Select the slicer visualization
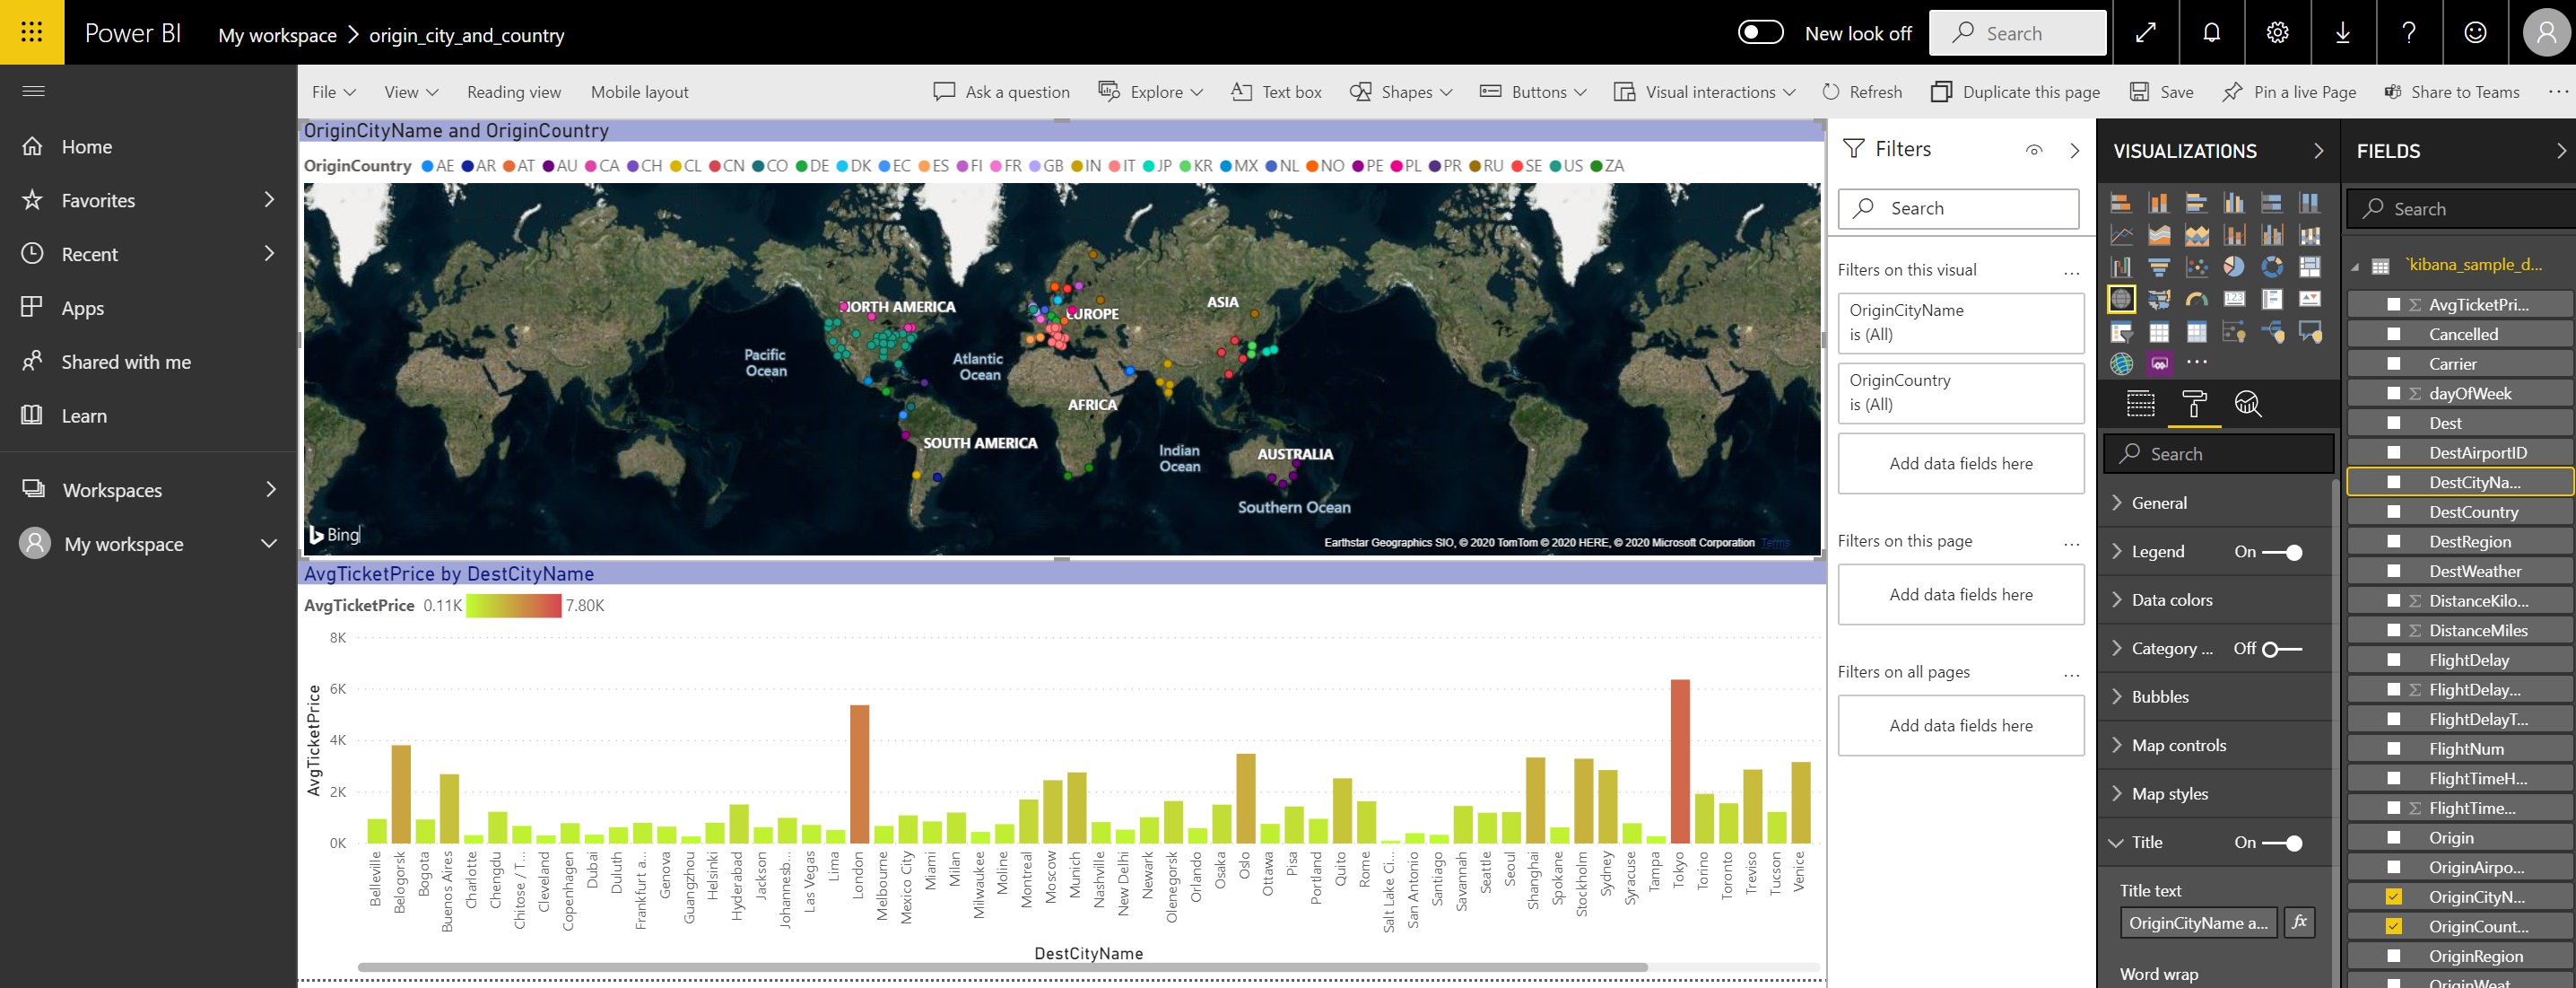 click(2121, 332)
